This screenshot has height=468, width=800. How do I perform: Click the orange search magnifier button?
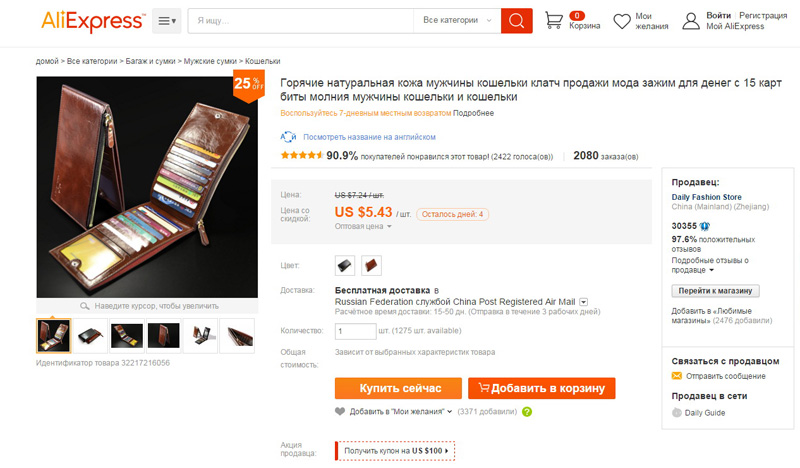pos(516,21)
